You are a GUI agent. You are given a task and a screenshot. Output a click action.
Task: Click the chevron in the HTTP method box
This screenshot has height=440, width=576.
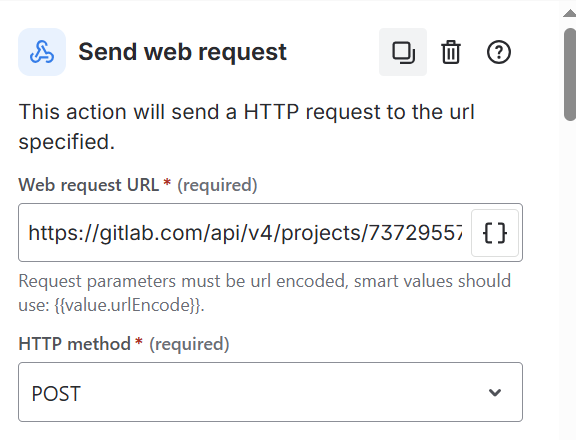(495, 393)
